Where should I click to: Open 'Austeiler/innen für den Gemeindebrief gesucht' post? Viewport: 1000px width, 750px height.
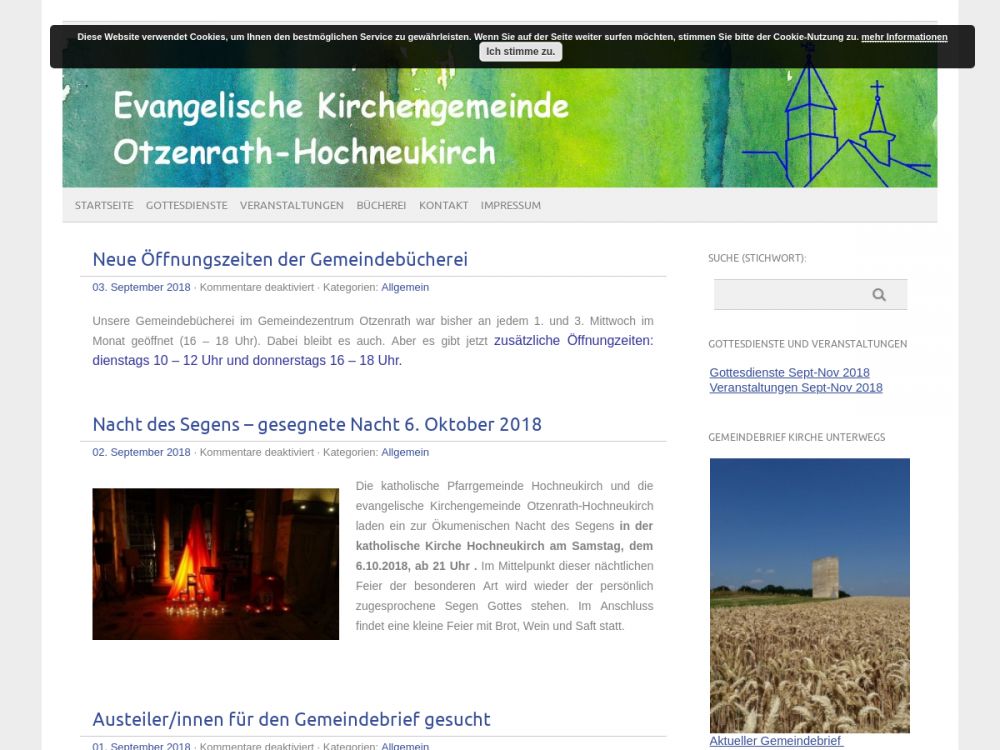(x=291, y=719)
